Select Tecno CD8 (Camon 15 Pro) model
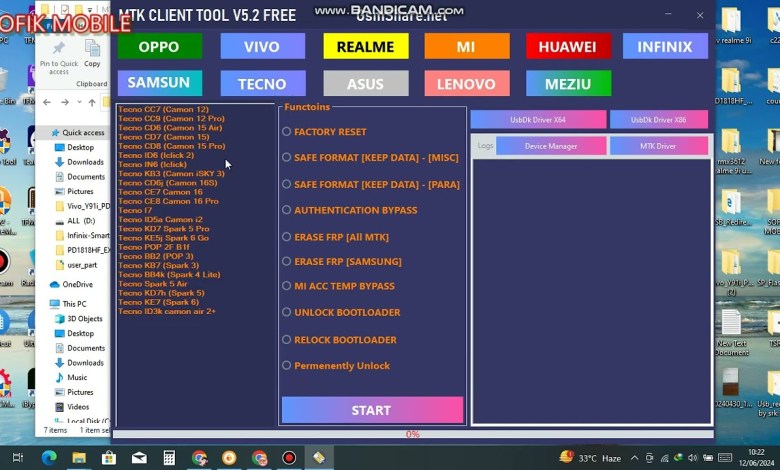This screenshot has height=470, width=780. click(x=172, y=146)
